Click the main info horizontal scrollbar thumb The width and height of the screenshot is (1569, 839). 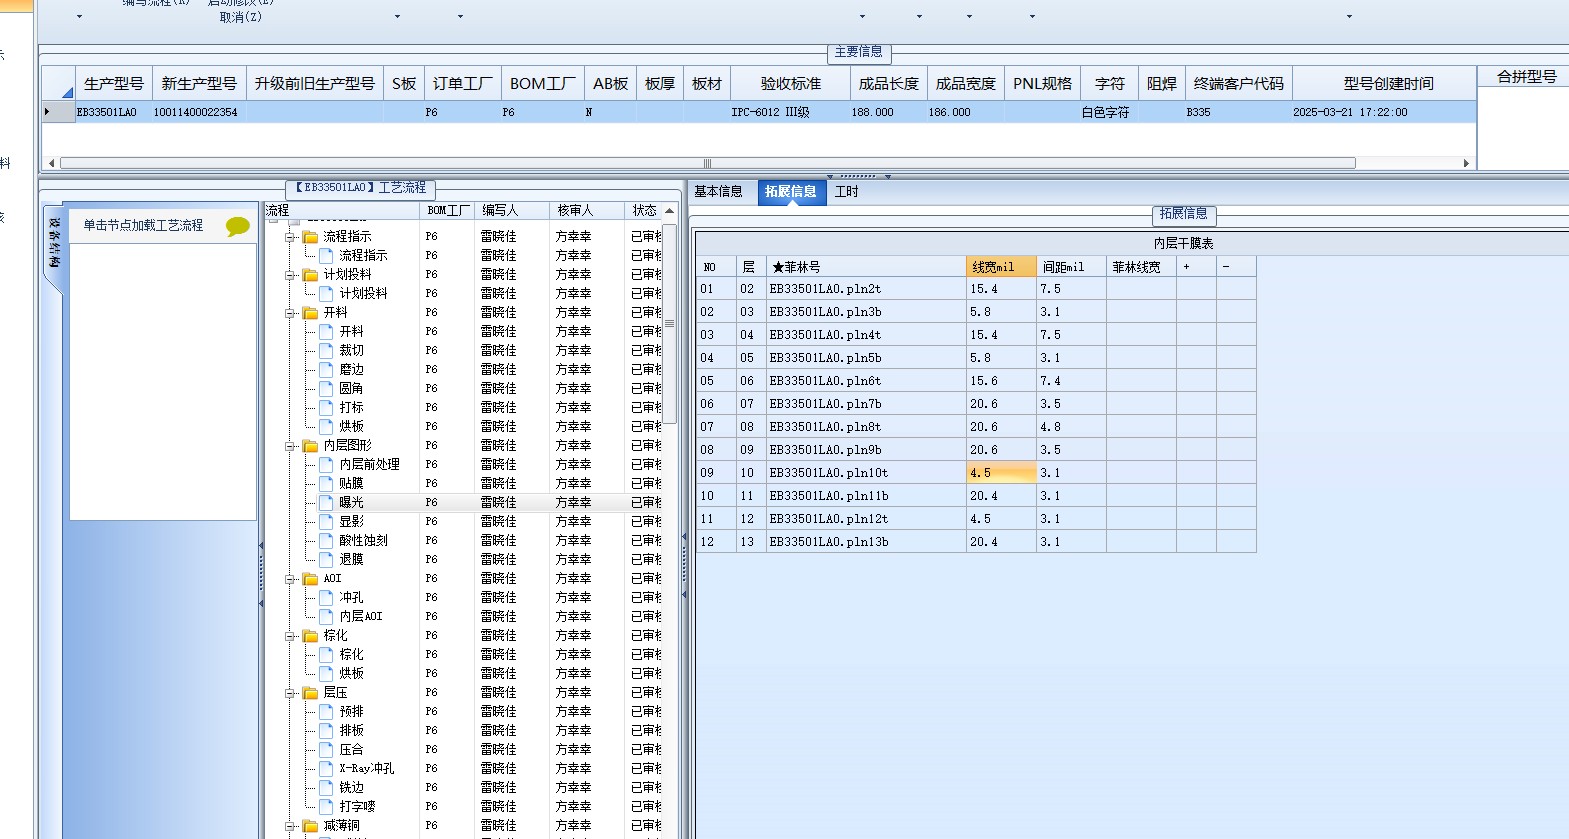pos(707,163)
